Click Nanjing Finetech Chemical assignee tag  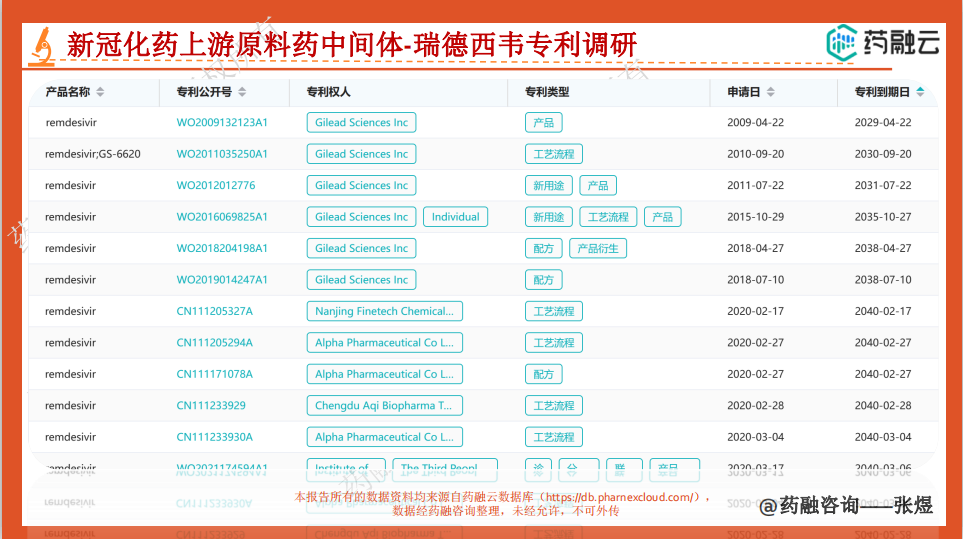tap(384, 311)
